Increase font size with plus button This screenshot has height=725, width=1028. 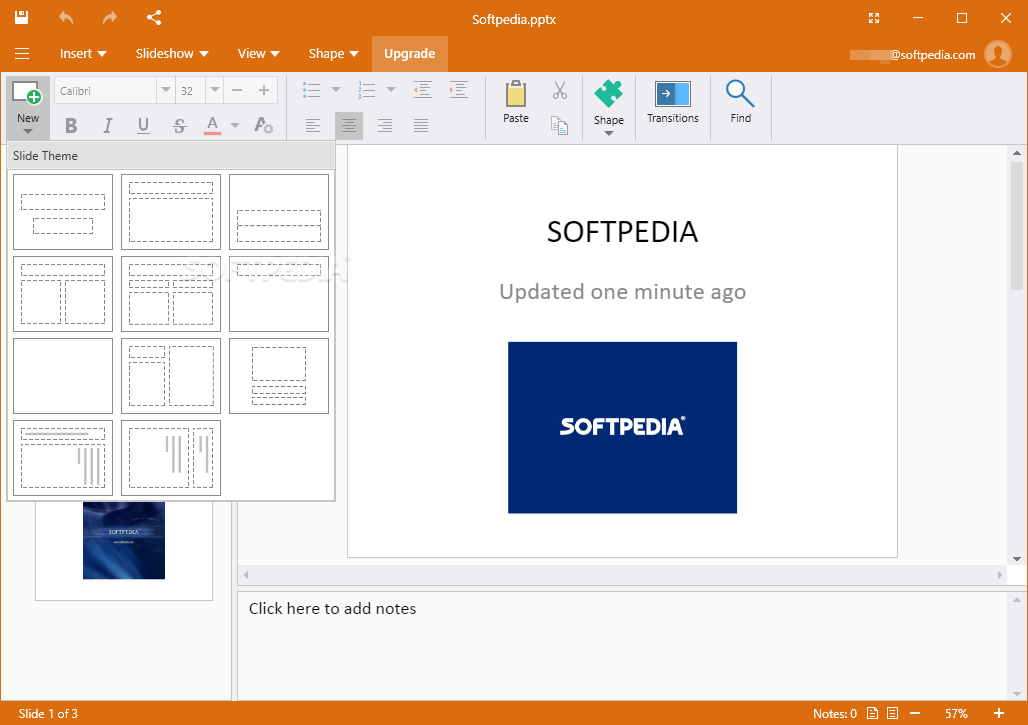point(264,90)
